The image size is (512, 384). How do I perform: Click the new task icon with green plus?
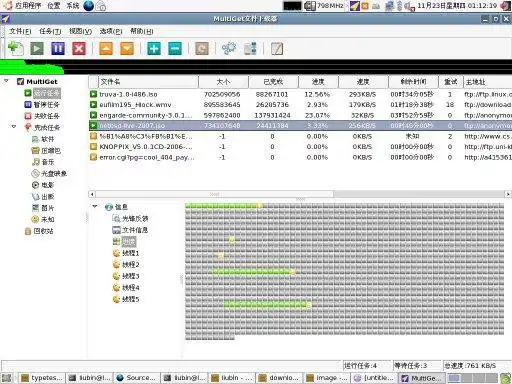tap(15, 48)
